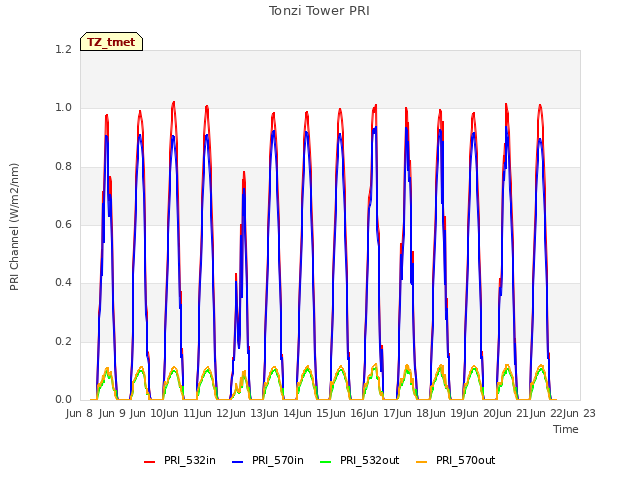Image resolution: width=640 pixels, height=480 pixels.
Task: Click the 0.6 y-axis tick label
Action: (63, 224)
